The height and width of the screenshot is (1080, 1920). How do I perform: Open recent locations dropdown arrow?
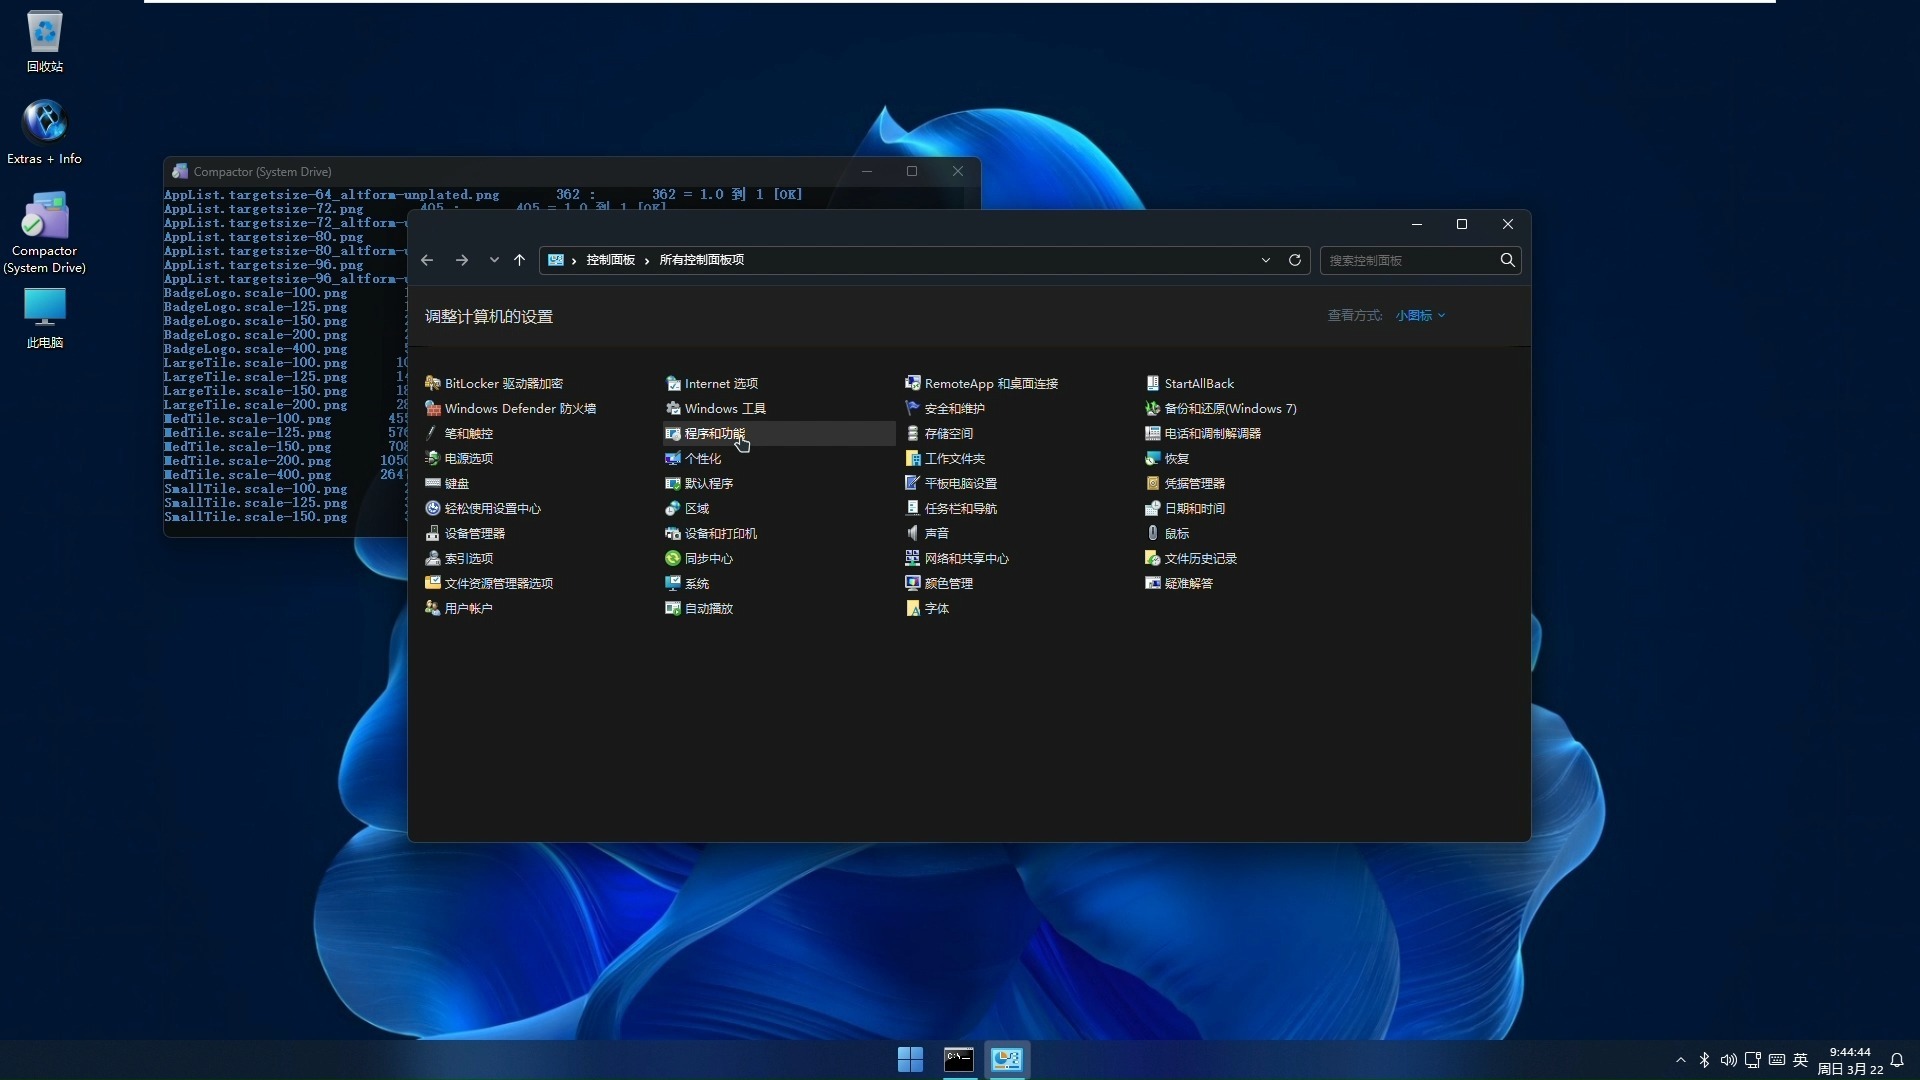tap(494, 260)
